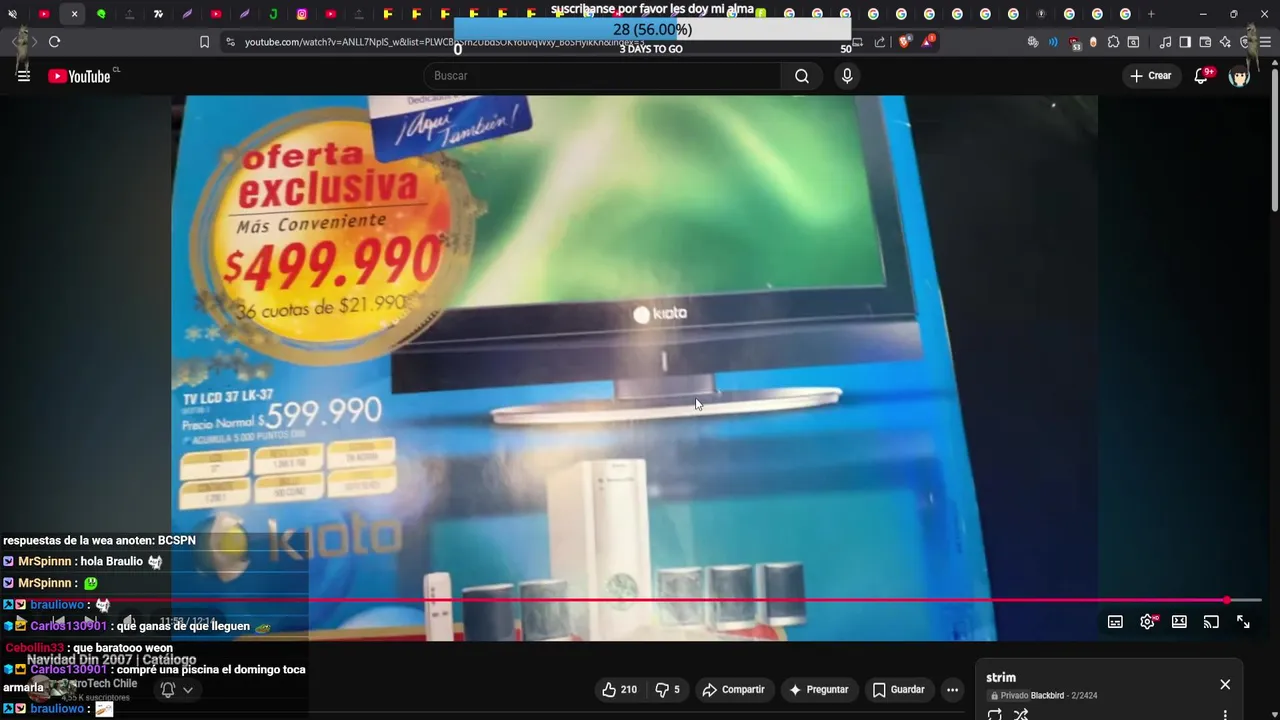The width and height of the screenshot is (1280, 720).
Task: Open the Brave Shields lion icon
Action: click(905, 42)
